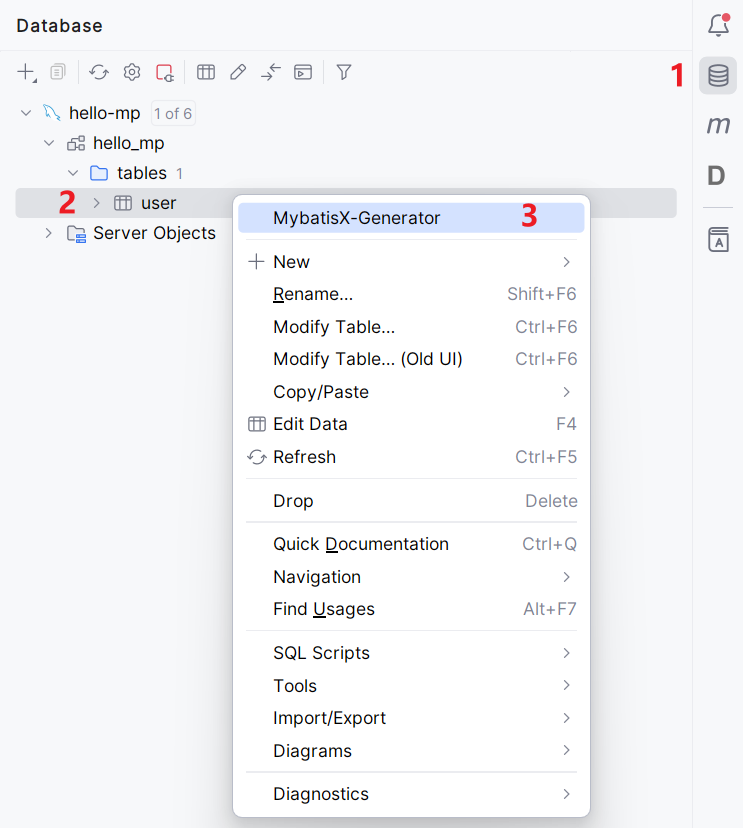Open the Notifications bell icon

(x=717, y=25)
